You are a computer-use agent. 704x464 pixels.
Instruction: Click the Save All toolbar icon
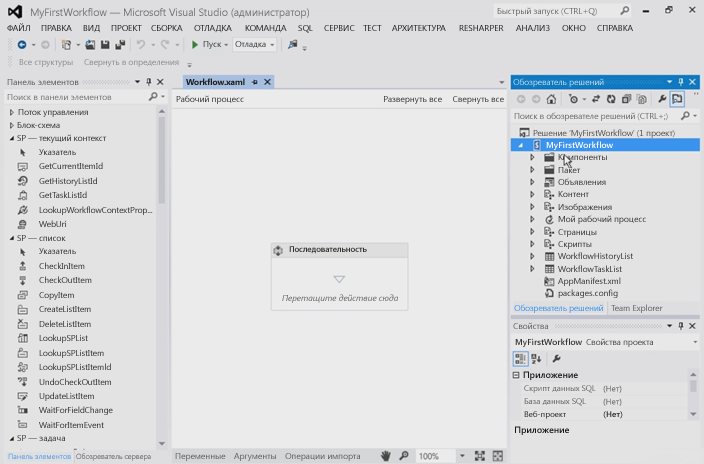click(120, 44)
